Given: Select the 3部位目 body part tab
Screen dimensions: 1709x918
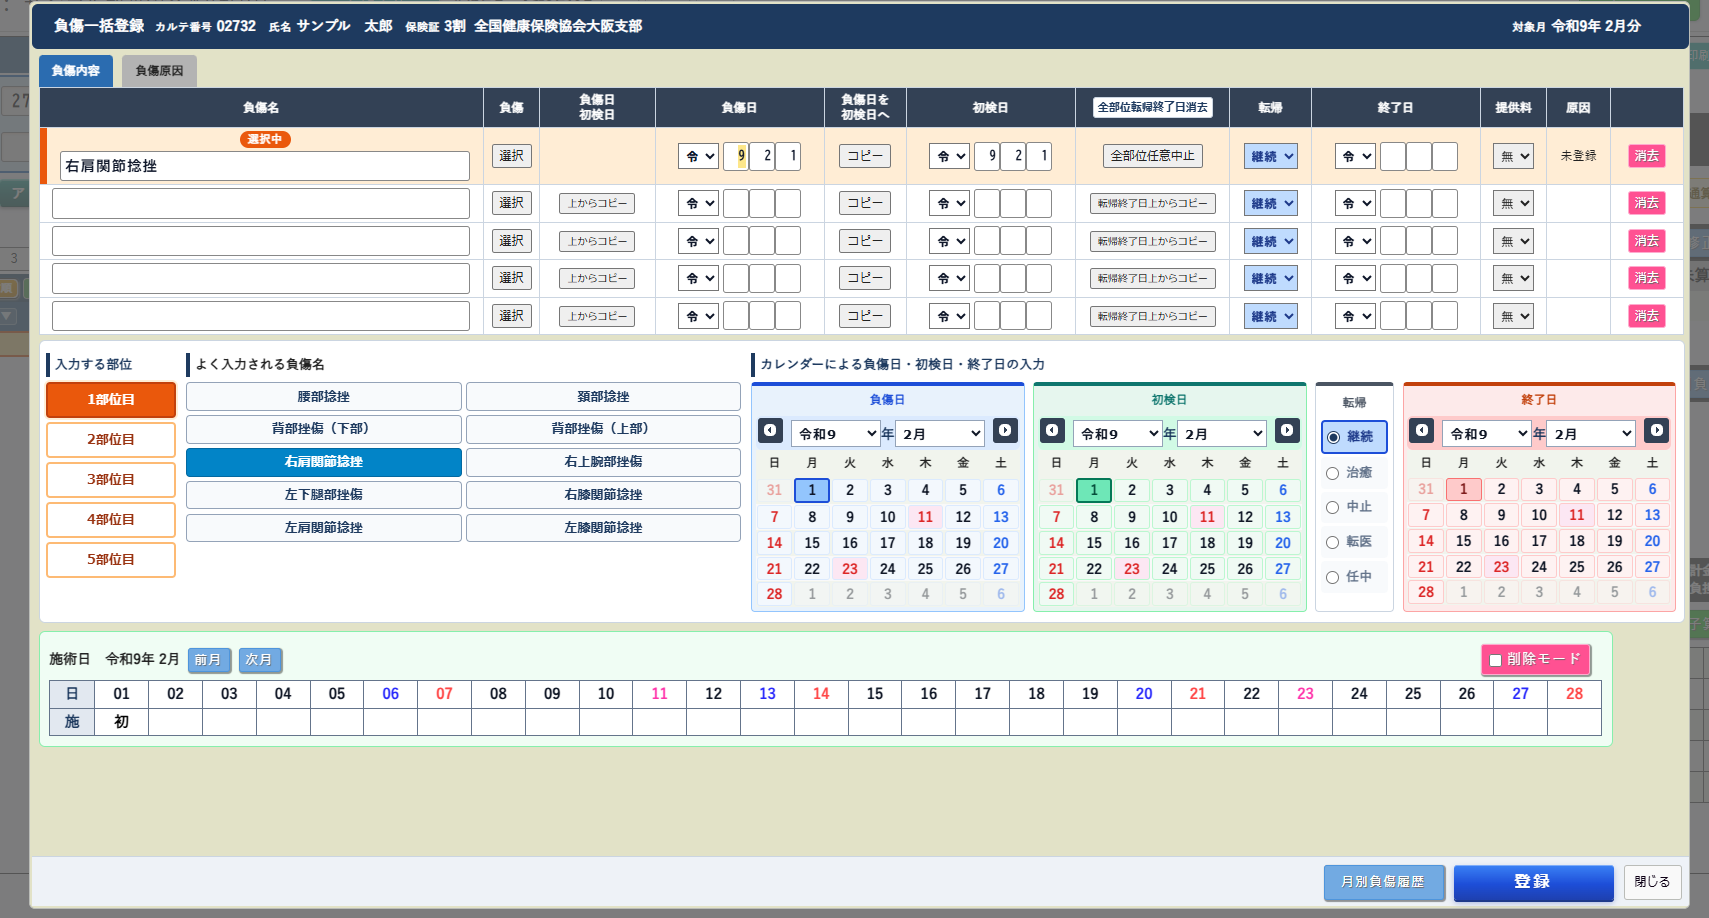Looking at the screenshot, I should 111,480.
